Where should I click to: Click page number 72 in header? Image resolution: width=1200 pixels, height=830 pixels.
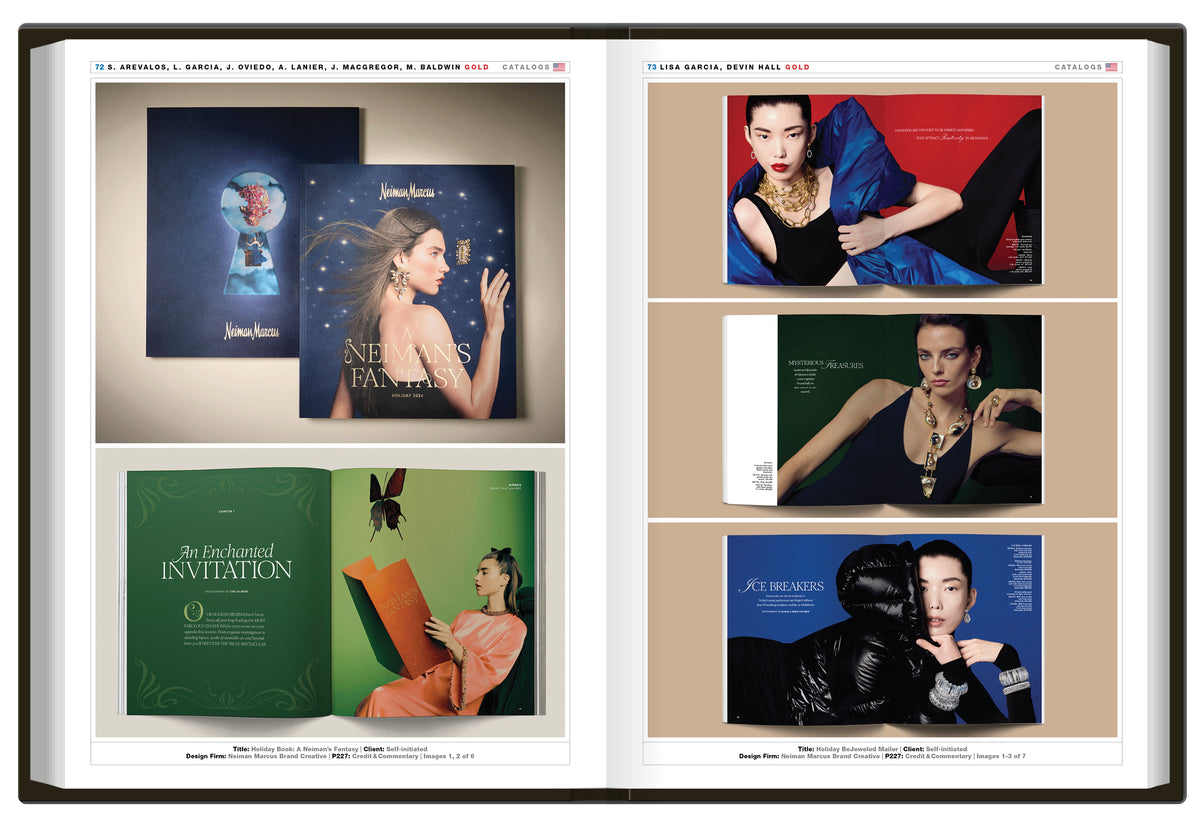(99, 67)
